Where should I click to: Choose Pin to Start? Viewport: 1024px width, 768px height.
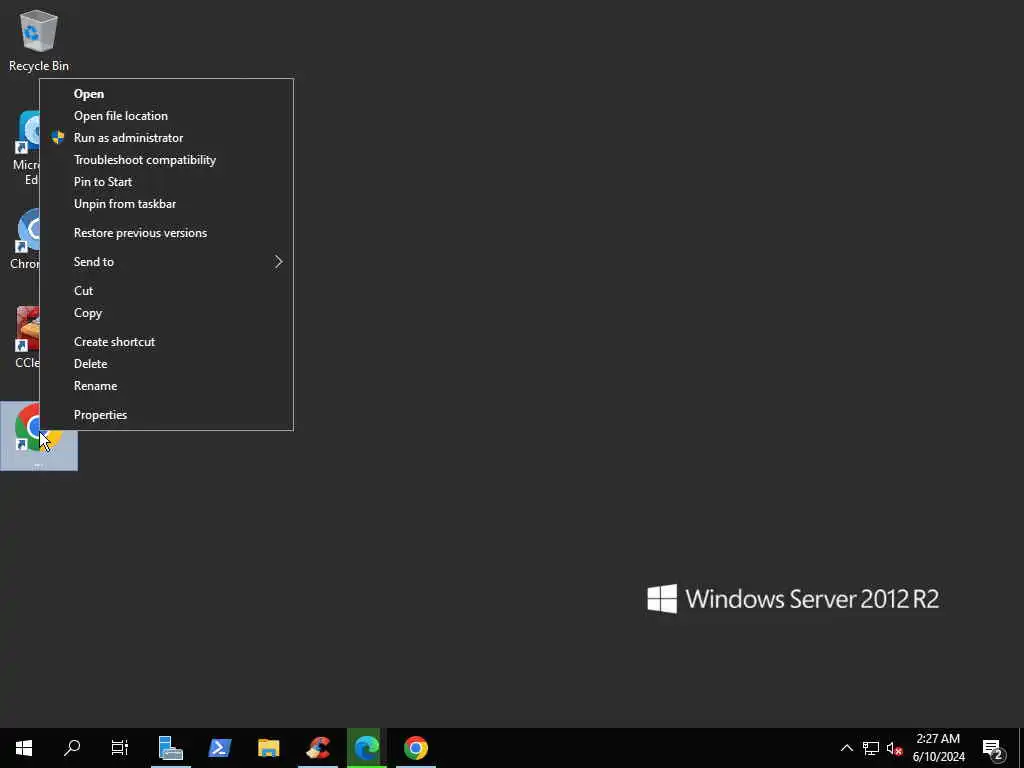[167, 182]
